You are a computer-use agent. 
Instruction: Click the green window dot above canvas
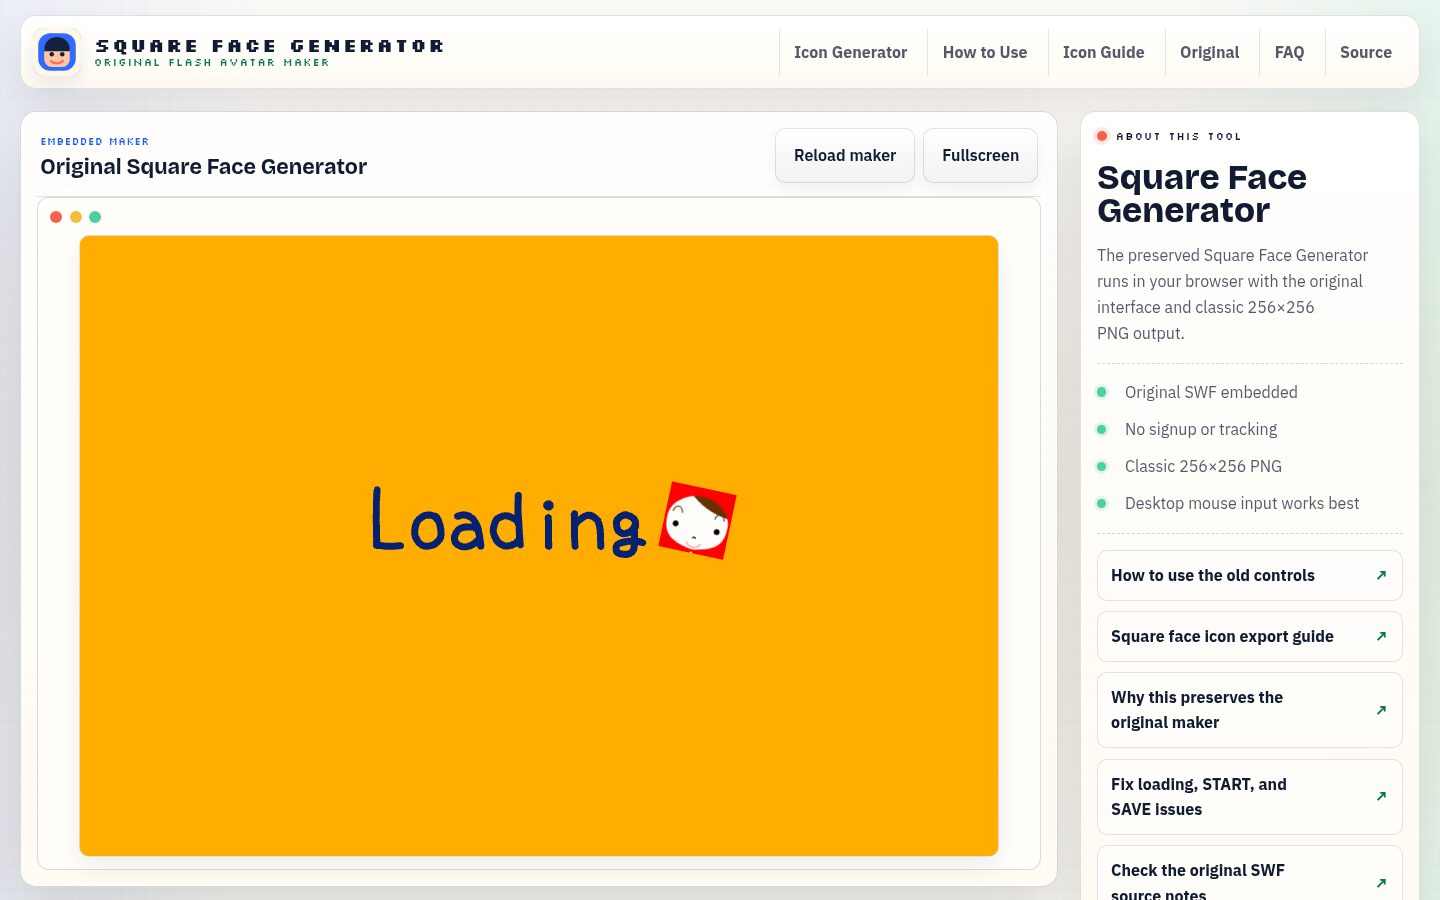click(95, 217)
